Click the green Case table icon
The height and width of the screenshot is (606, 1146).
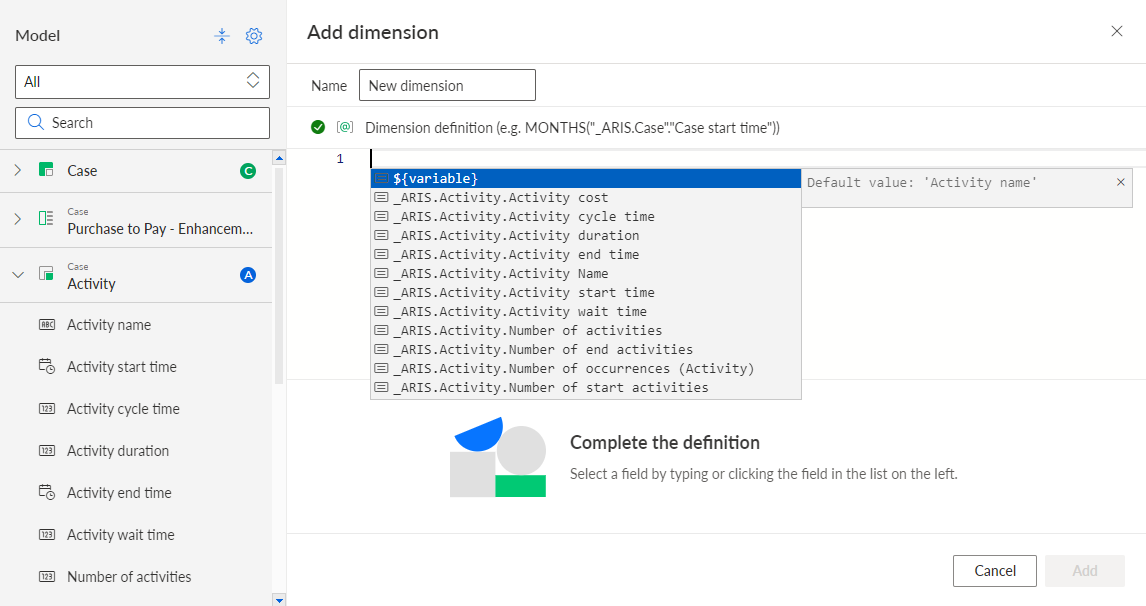46,170
